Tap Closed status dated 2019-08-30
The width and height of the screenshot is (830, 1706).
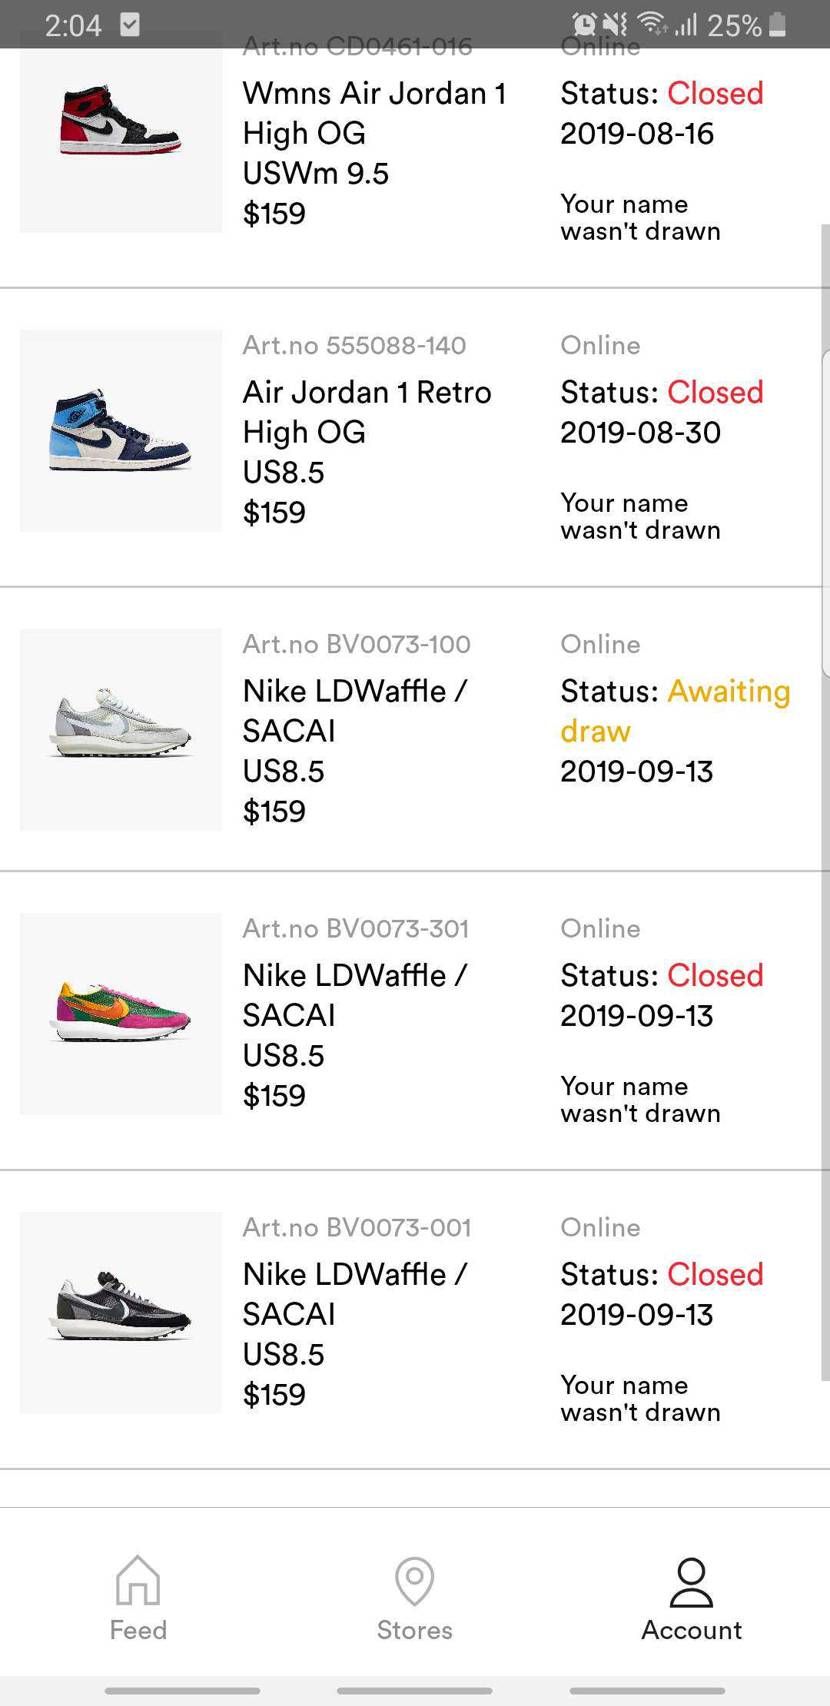tap(715, 392)
